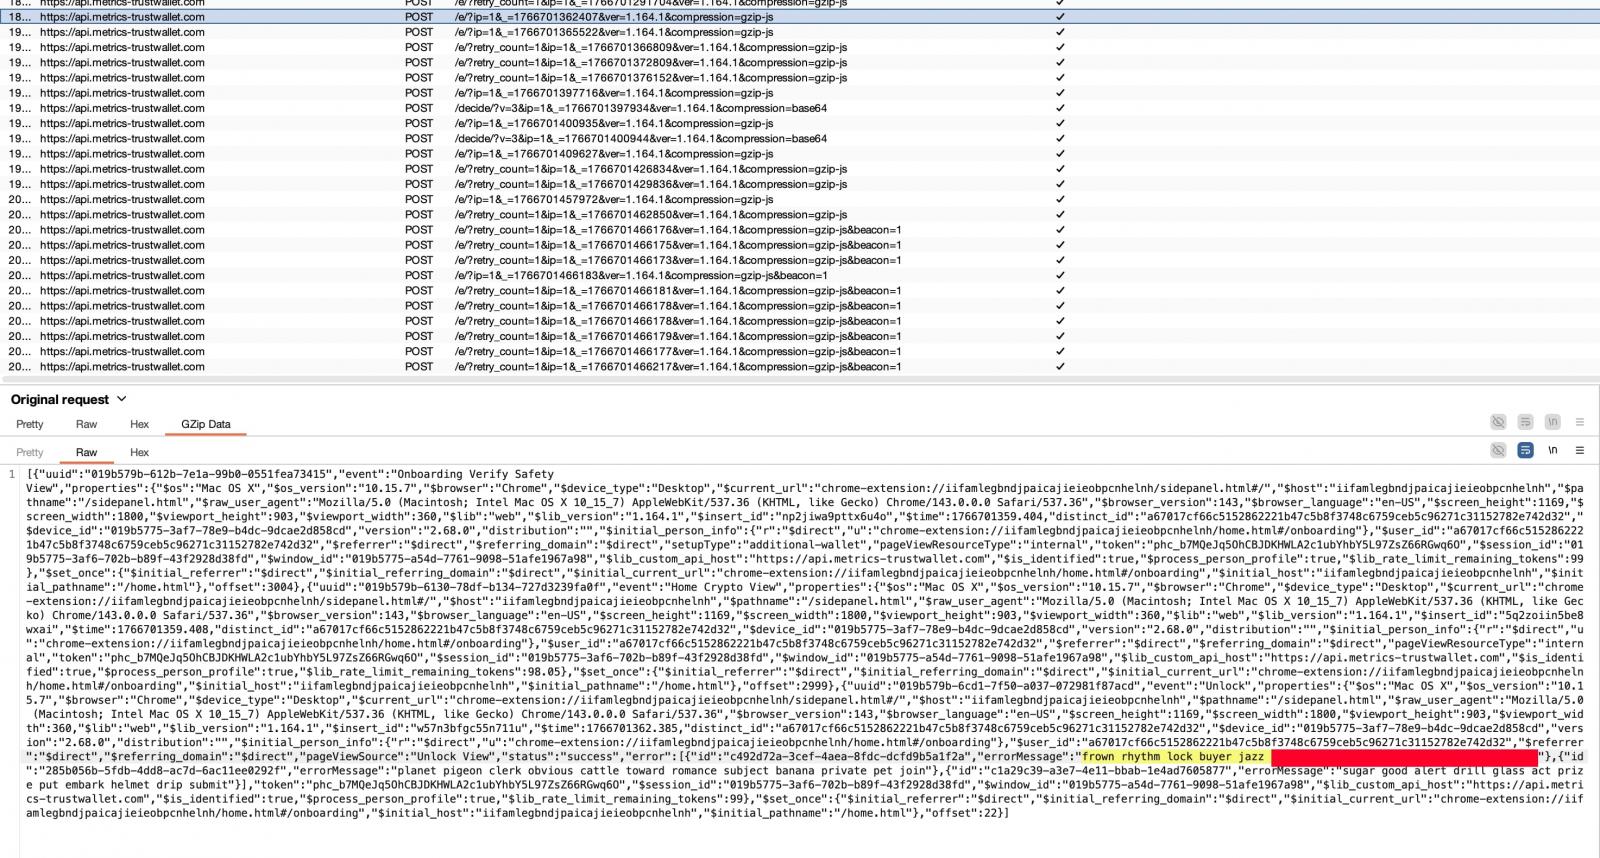Open hamburger menu in Original request toolbar
This screenshot has height=858, width=1600.
tap(1580, 422)
